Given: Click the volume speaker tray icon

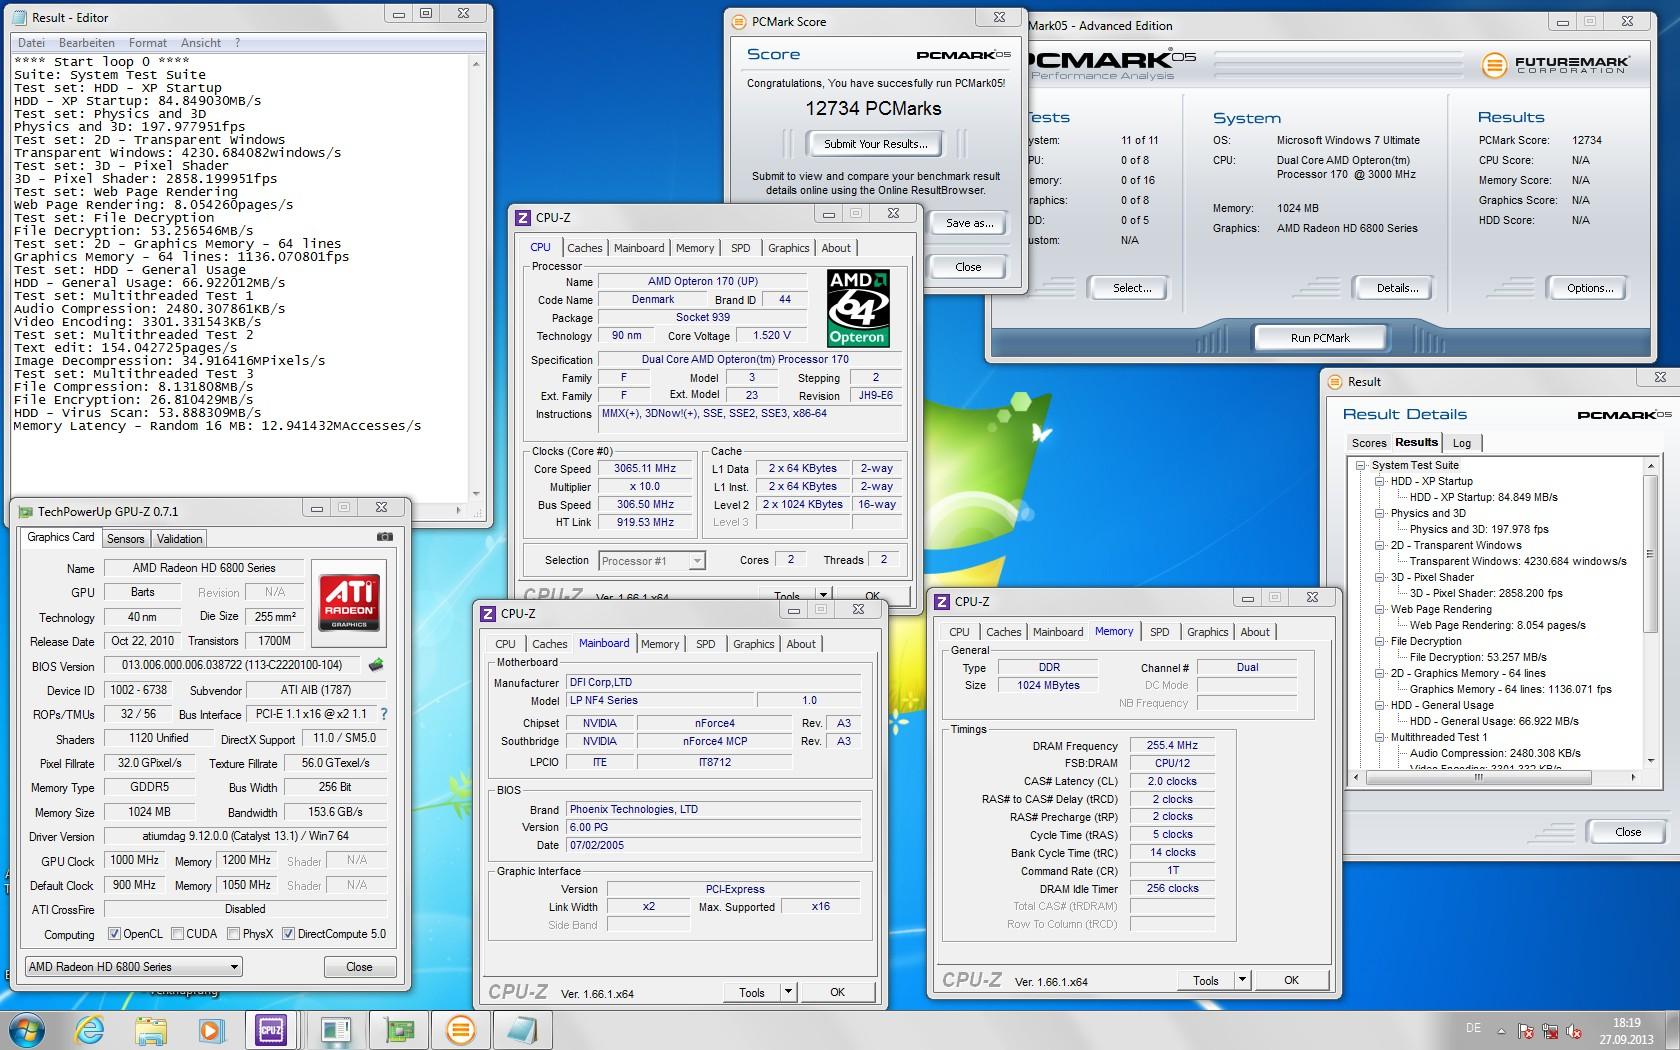Looking at the screenshot, I should 1575,1031.
